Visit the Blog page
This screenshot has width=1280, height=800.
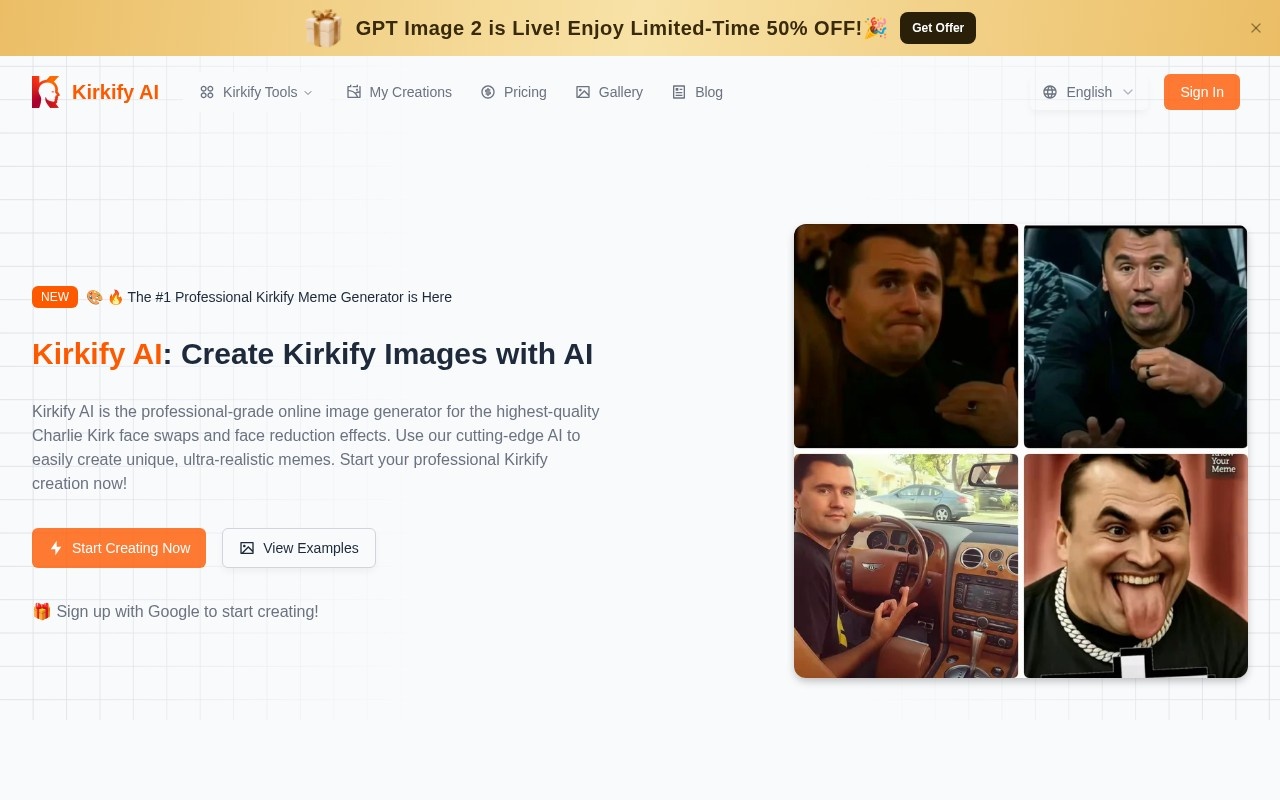click(x=697, y=92)
